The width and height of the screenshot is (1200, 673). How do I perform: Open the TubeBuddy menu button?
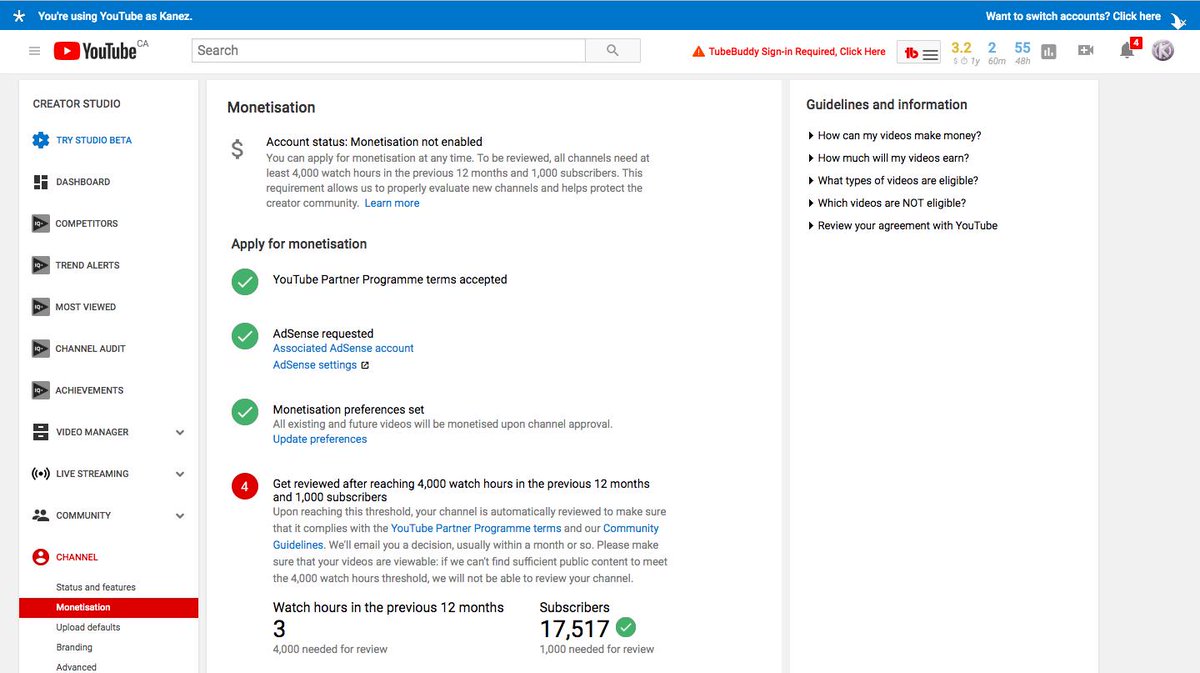[x=921, y=53]
